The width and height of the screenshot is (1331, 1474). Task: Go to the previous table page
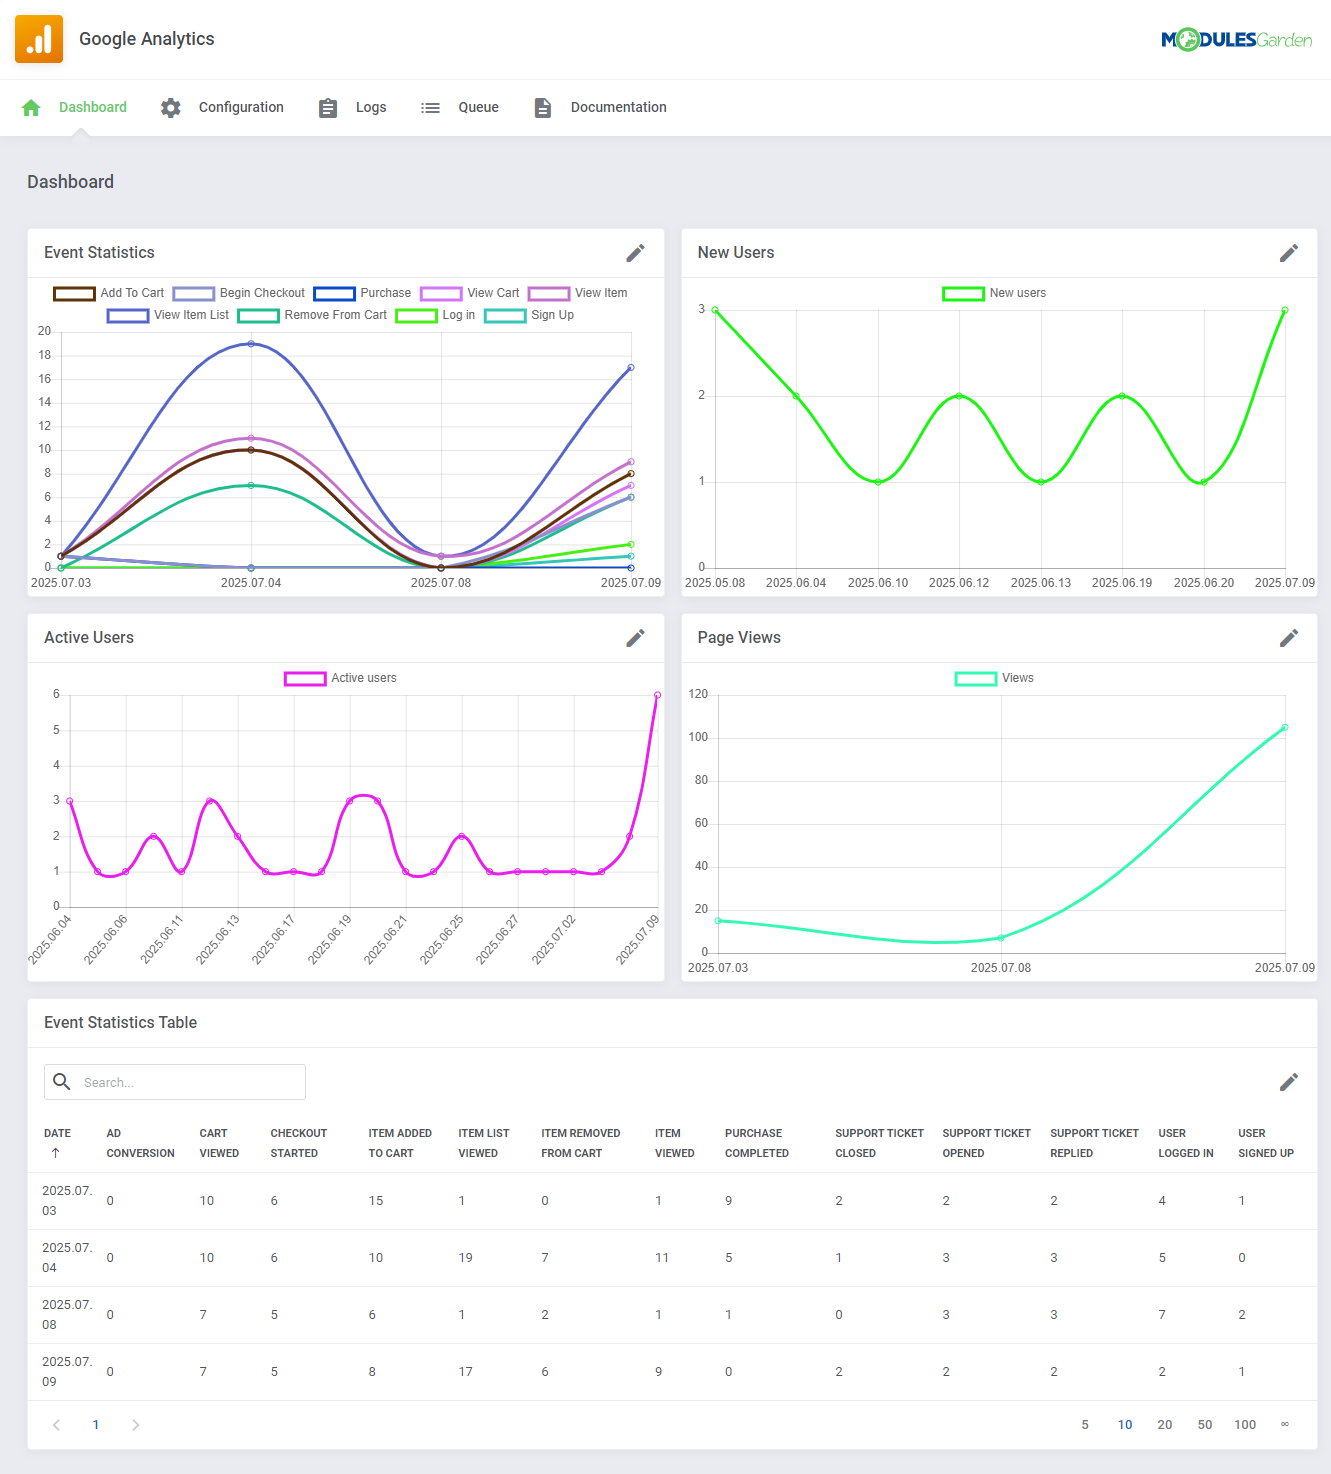pyautogui.click(x=56, y=1425)
